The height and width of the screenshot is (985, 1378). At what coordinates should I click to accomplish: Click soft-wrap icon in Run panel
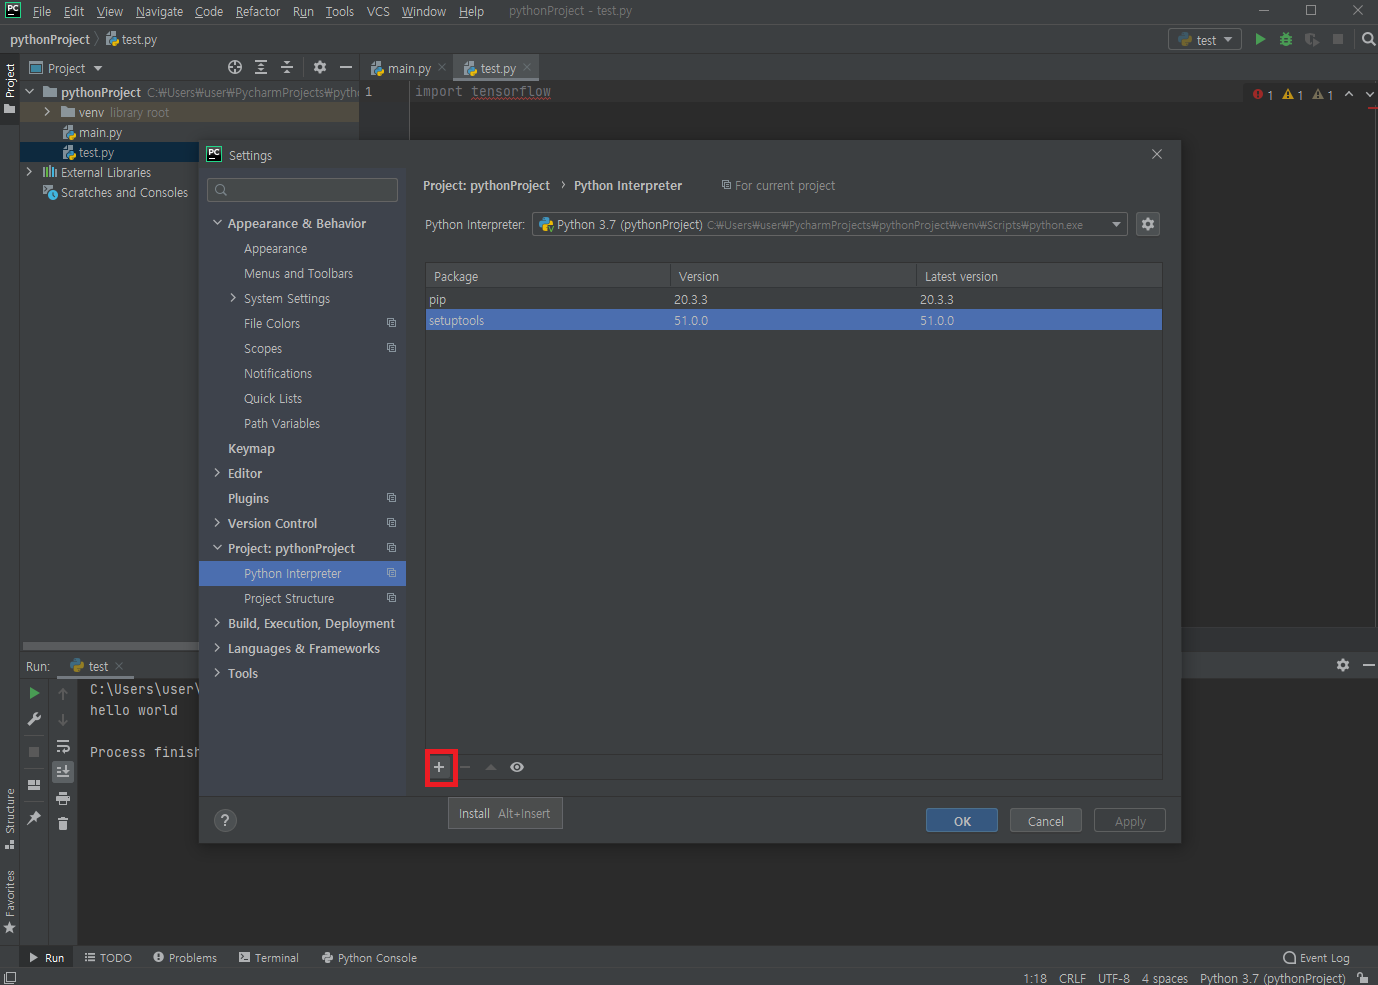[x=63, y=746]
